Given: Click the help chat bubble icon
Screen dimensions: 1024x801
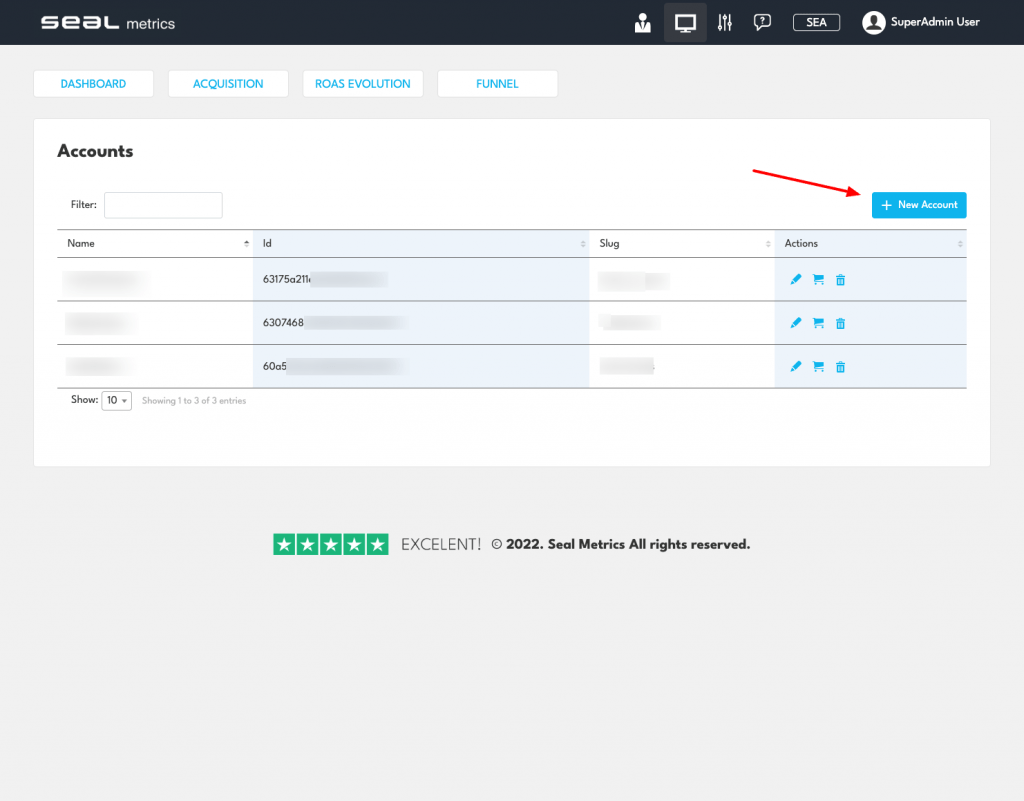Looking at the screenshot, I should coord(762,22).
